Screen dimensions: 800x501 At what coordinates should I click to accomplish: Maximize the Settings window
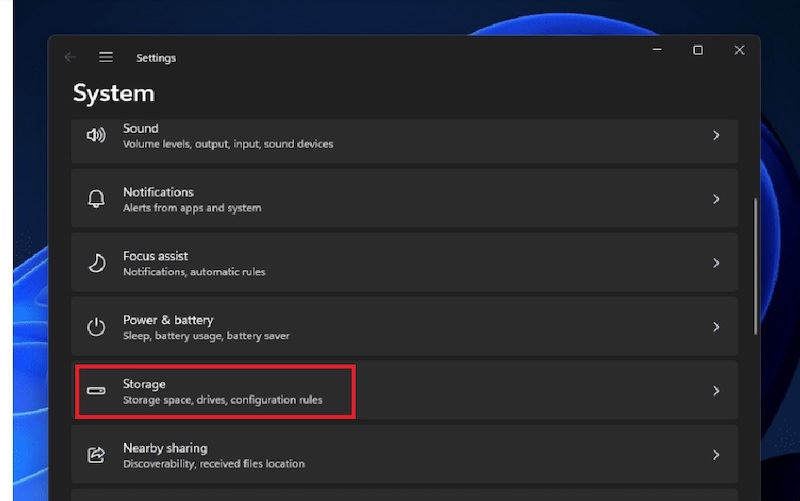[698, 50]
